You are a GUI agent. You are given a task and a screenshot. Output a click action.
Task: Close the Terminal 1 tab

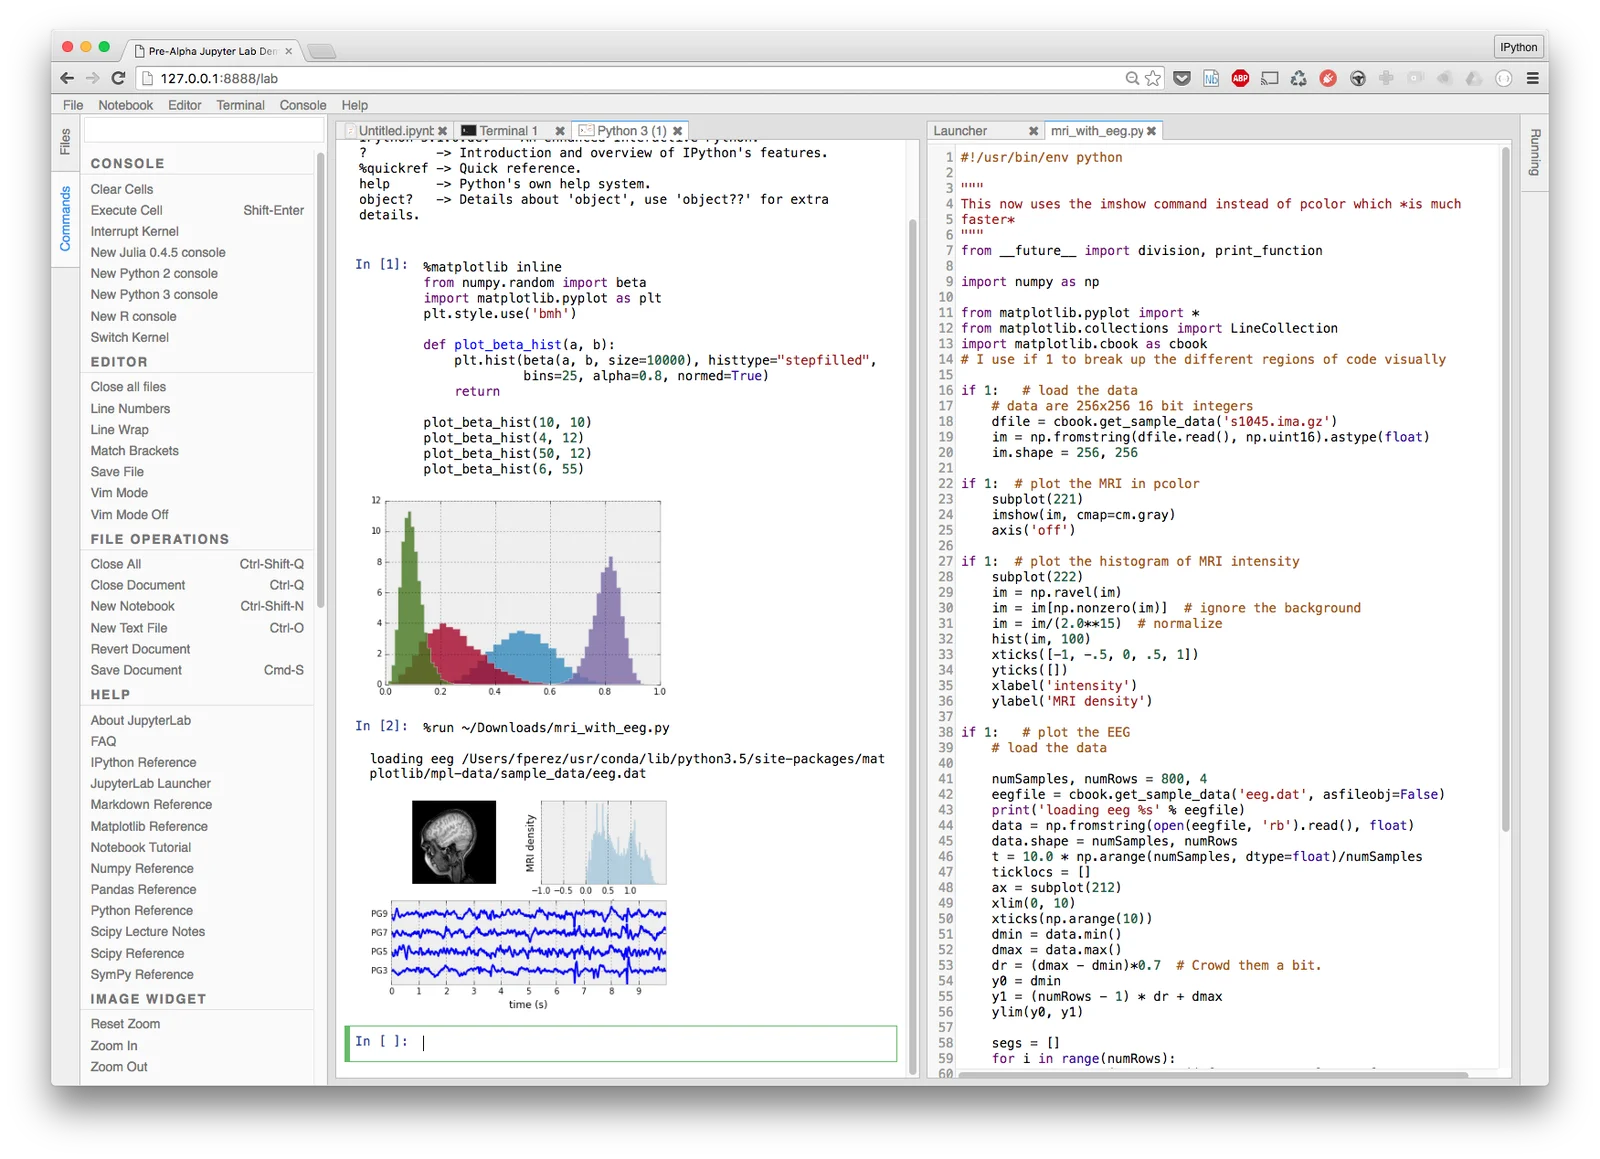tap(560, 131)
